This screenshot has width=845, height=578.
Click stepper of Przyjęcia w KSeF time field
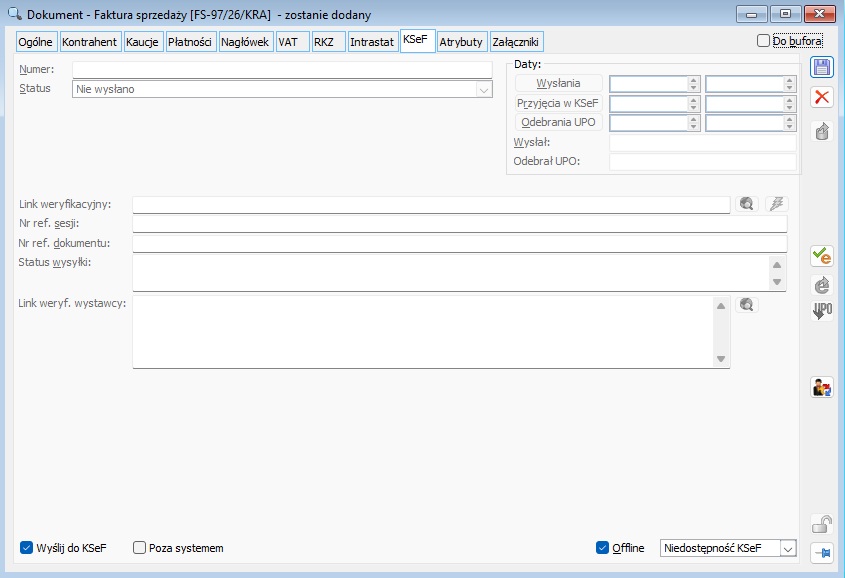[x=789, y=103]
